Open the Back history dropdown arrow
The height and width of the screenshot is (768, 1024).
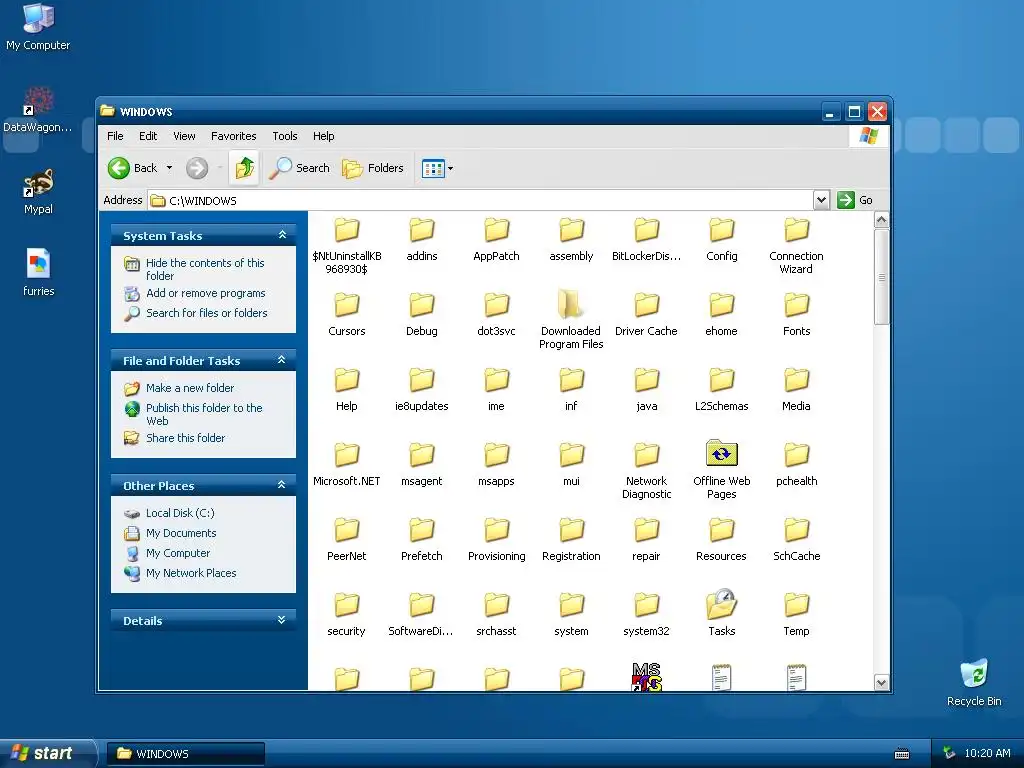(x=169, y=168)
